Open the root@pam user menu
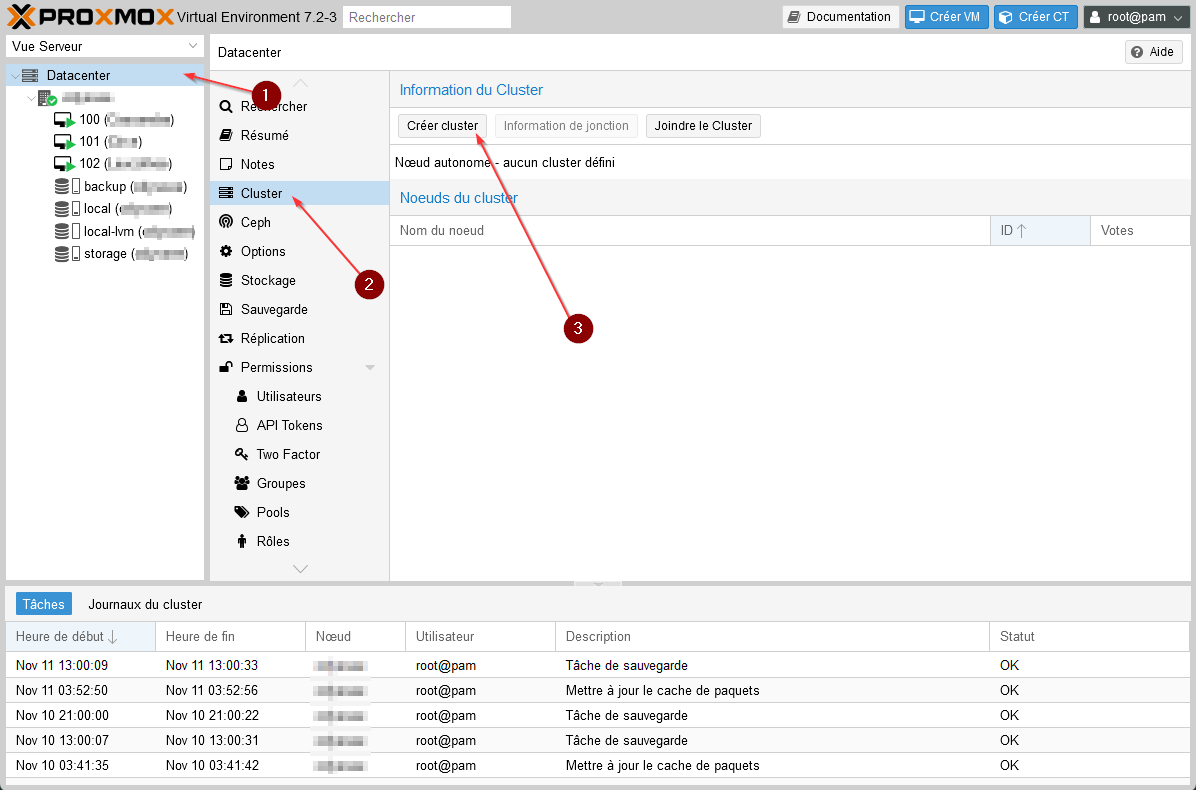1196x790 pixels. tap(1136, 17)
